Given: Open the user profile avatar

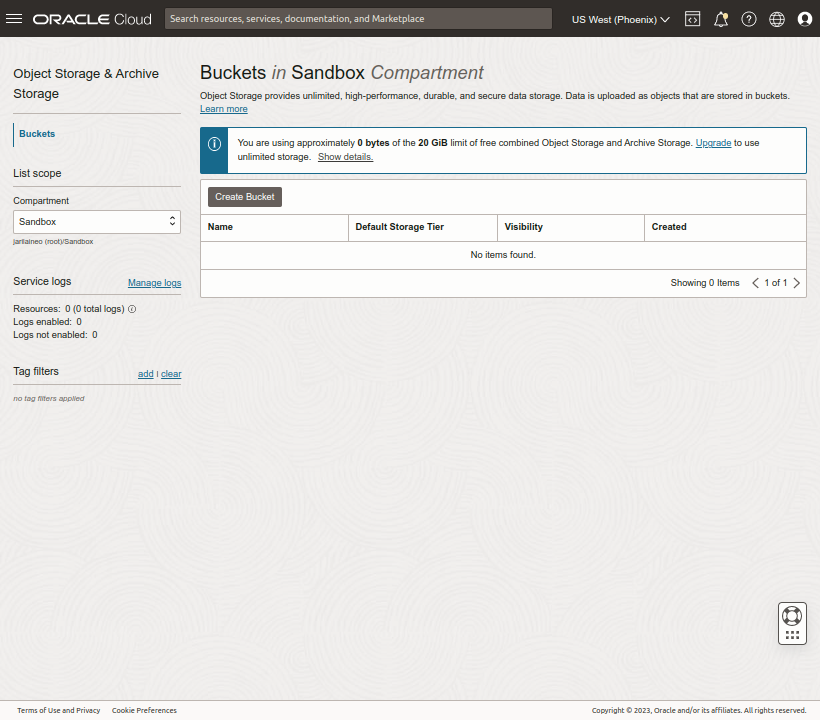Looking at the screenshot, I should pos(805,19).
